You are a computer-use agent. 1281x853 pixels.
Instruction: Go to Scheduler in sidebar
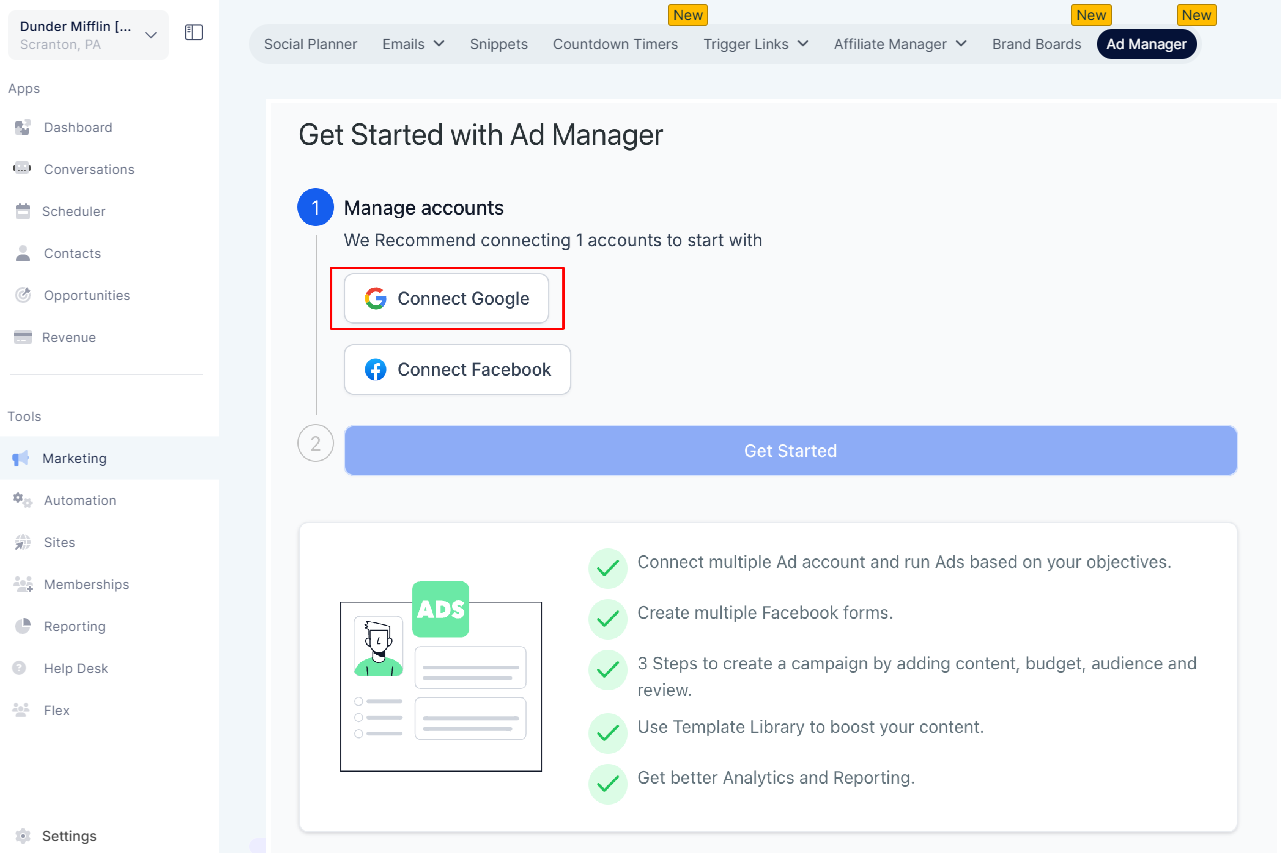click(74, 211)
